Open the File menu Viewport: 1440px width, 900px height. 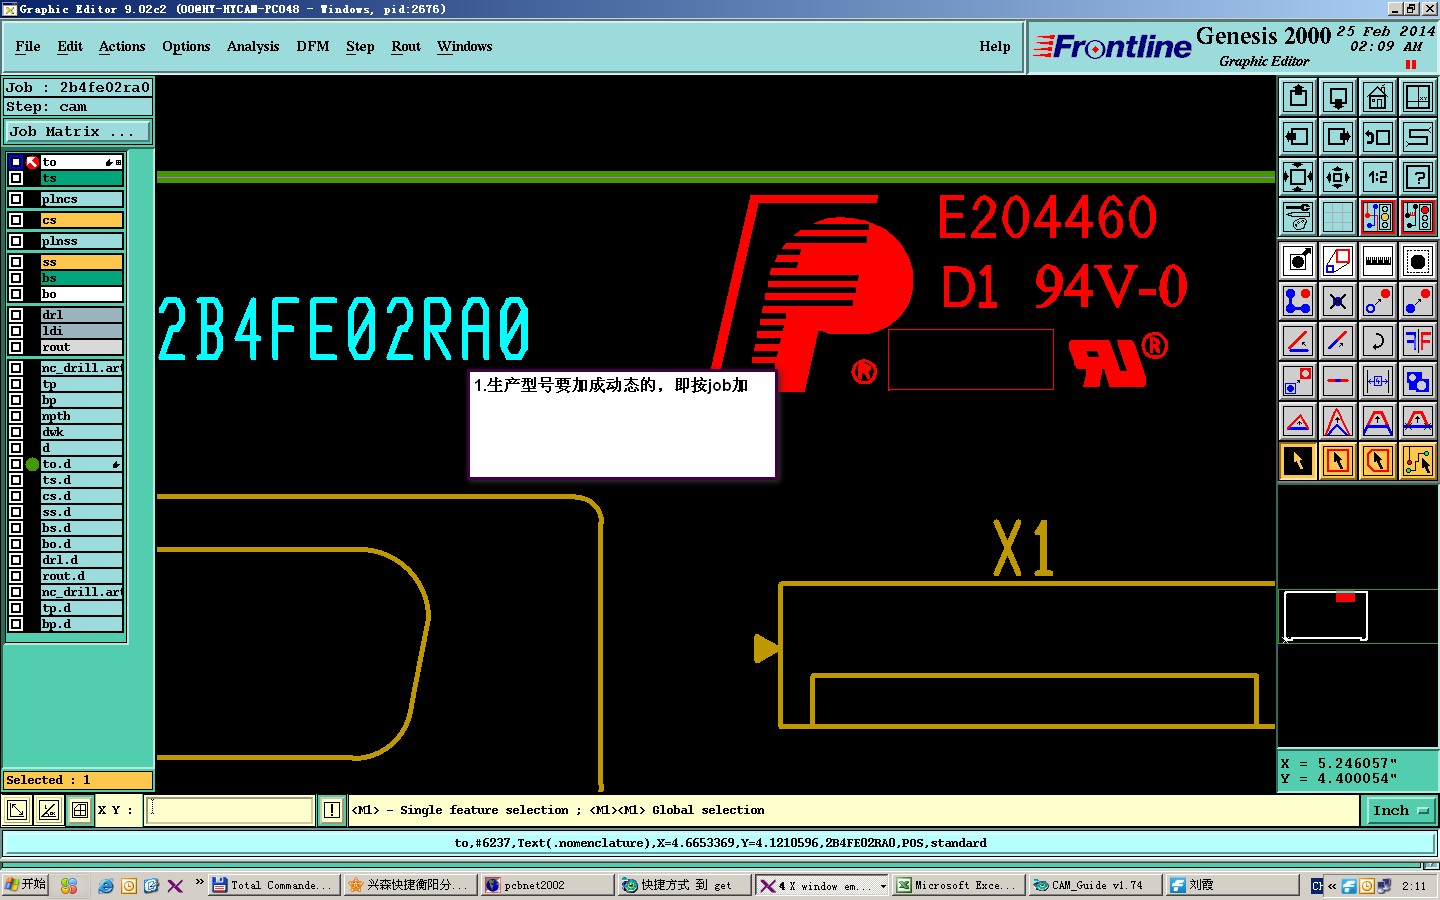point(28,47)
